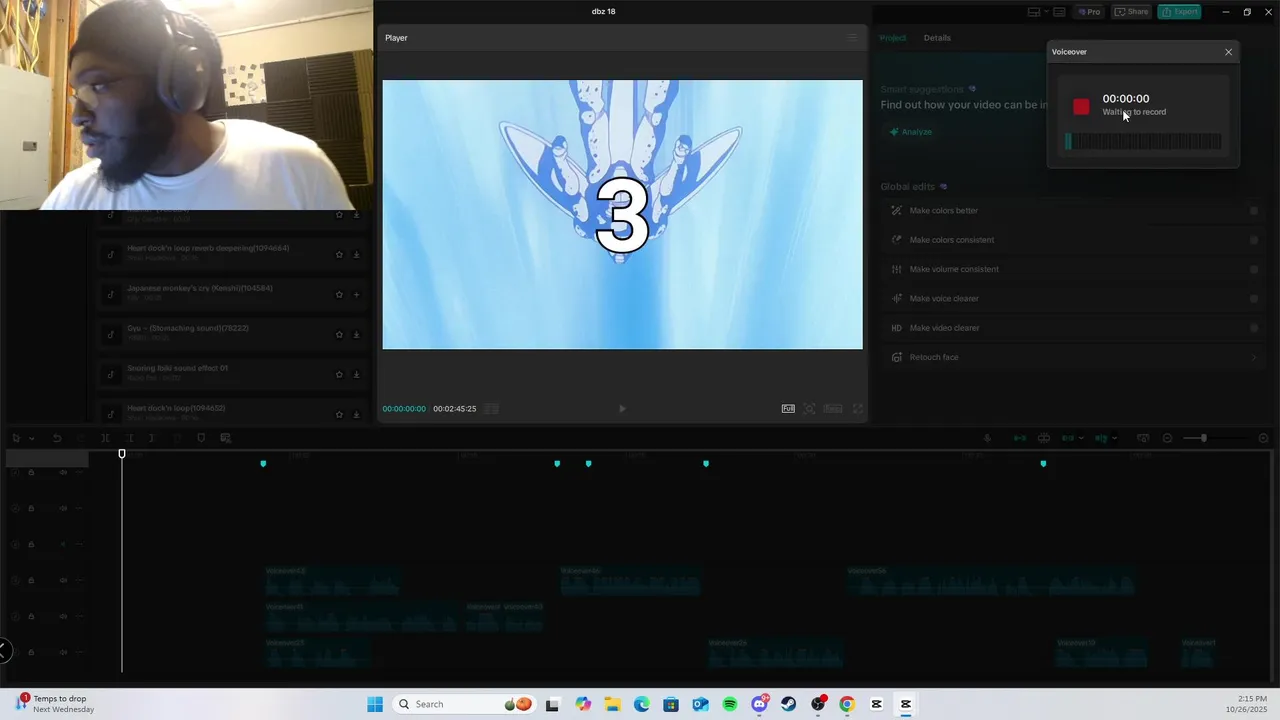Enter fullscreen with the player expand icon
Image resolution: width=1280 pixels, height=720 pixels.
pyautogui.click(x=857, y=409)
